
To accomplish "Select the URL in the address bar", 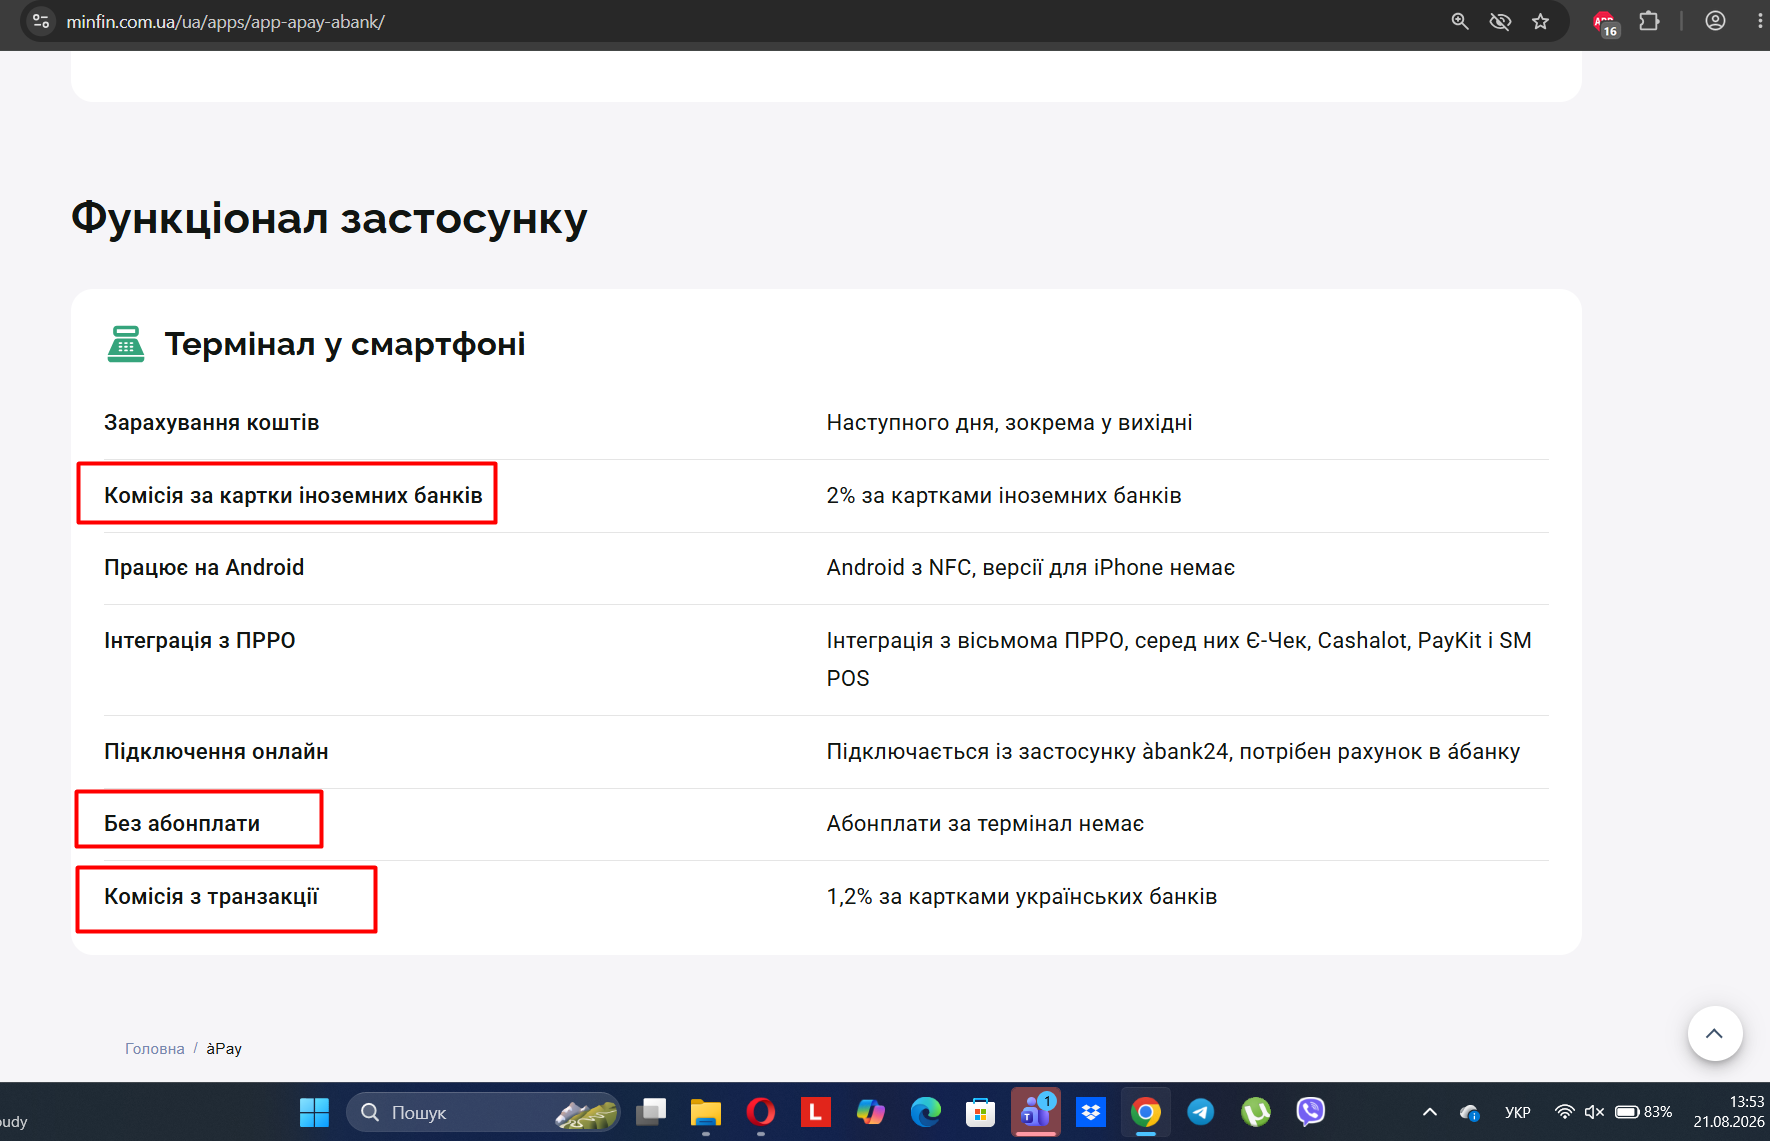I will click(225, 21).
